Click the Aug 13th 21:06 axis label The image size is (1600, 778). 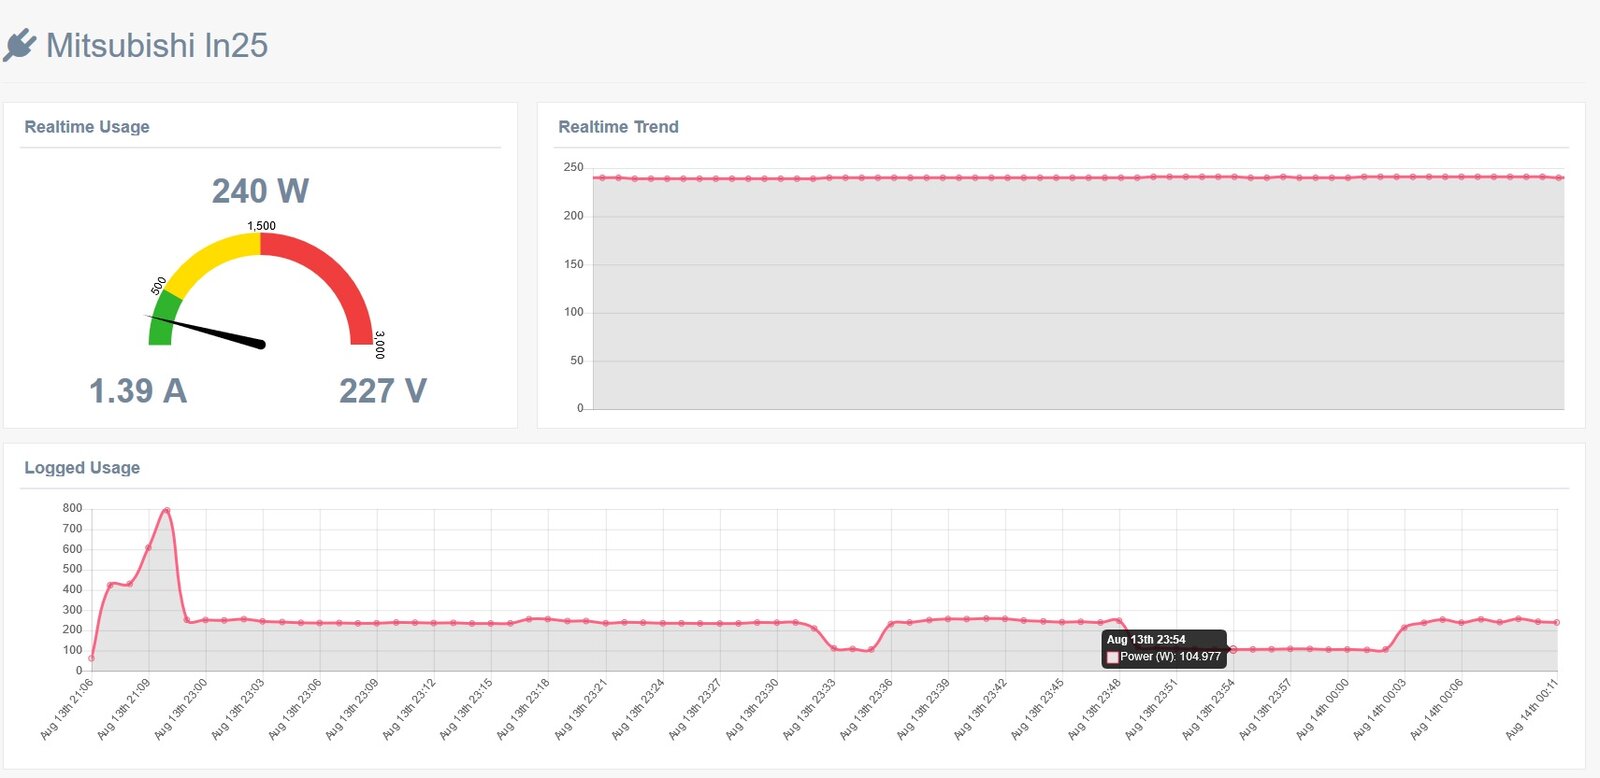(x=67, y=709)
